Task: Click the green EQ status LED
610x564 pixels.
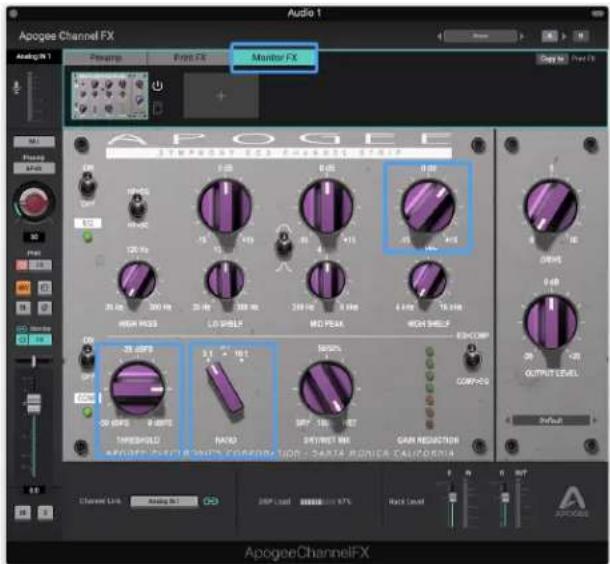Action: [x=88, y=236]
